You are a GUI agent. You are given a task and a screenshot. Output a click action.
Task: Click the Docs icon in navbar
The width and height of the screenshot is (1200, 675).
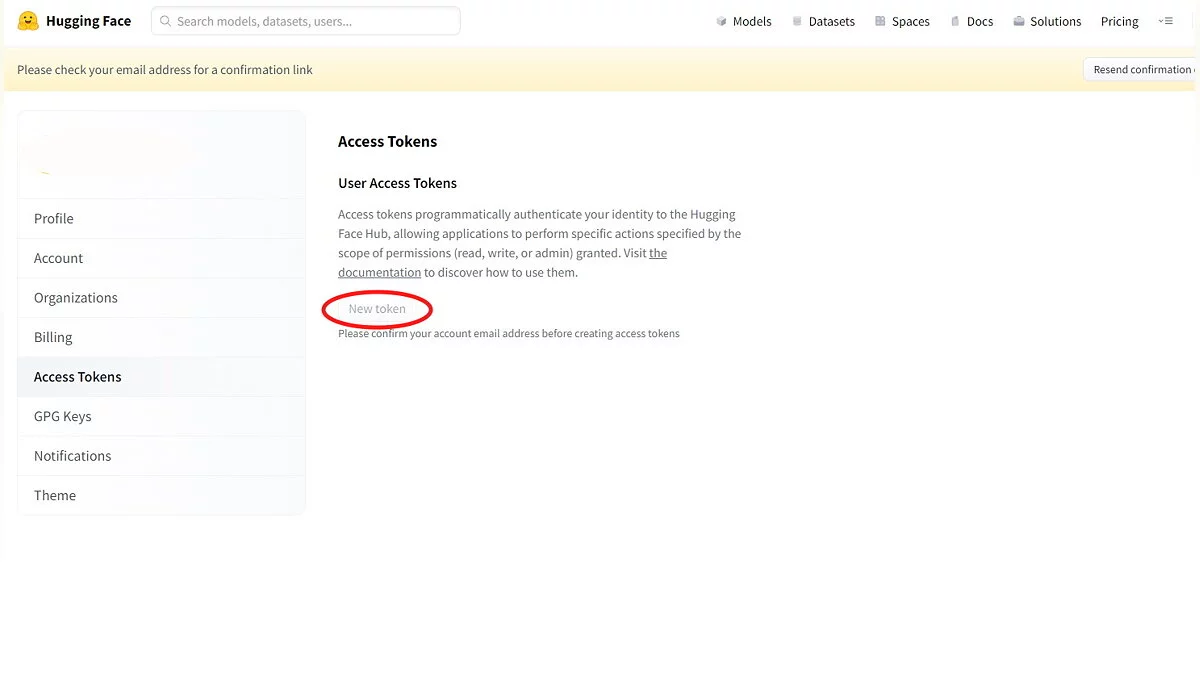[955, 21]
